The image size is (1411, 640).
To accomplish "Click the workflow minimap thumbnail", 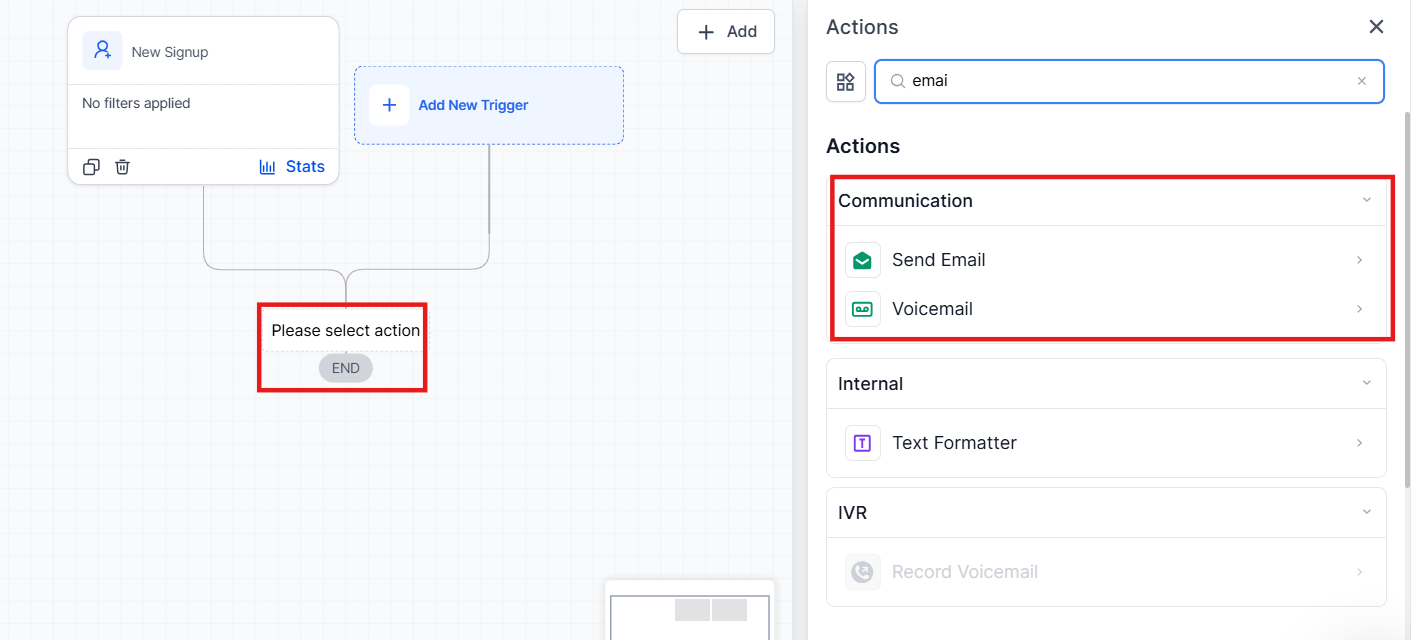I will click(x=690, y=612).
